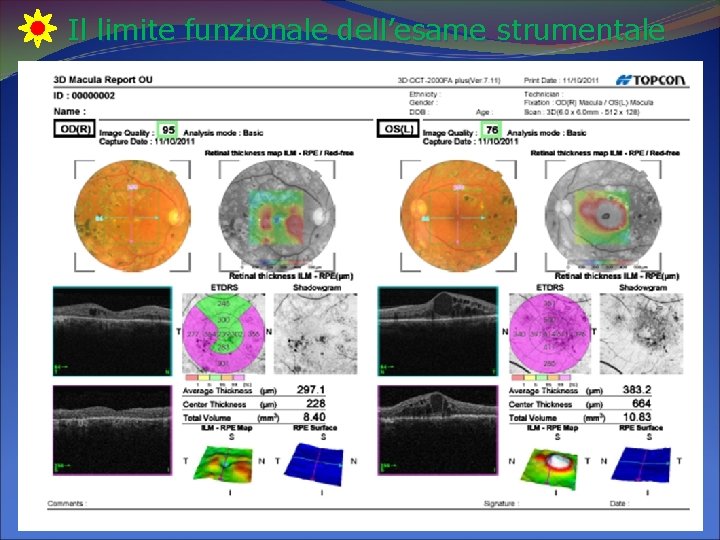Click OS total volume value 10.83
Viewport: 720px width, 540px height.
pos(637,417)
